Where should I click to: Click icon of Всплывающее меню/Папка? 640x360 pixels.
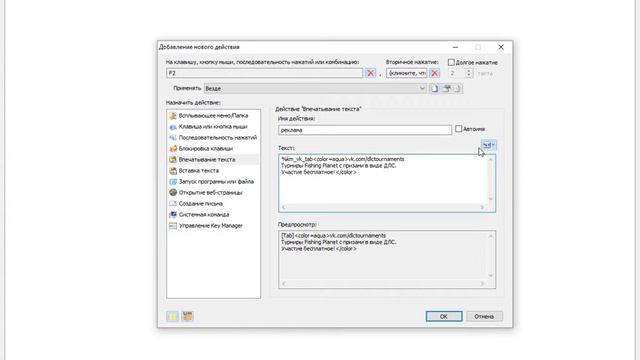click(x=173, y=116)
